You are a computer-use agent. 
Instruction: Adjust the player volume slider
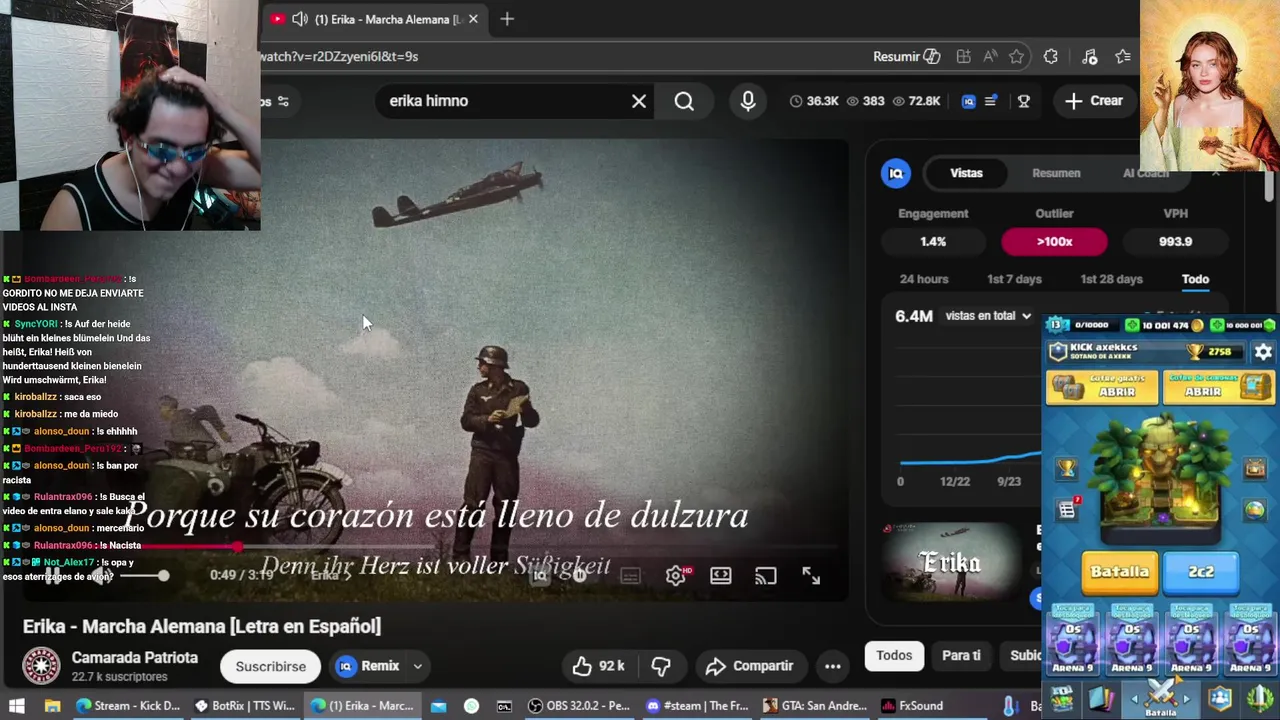click(x=147, y=576)
